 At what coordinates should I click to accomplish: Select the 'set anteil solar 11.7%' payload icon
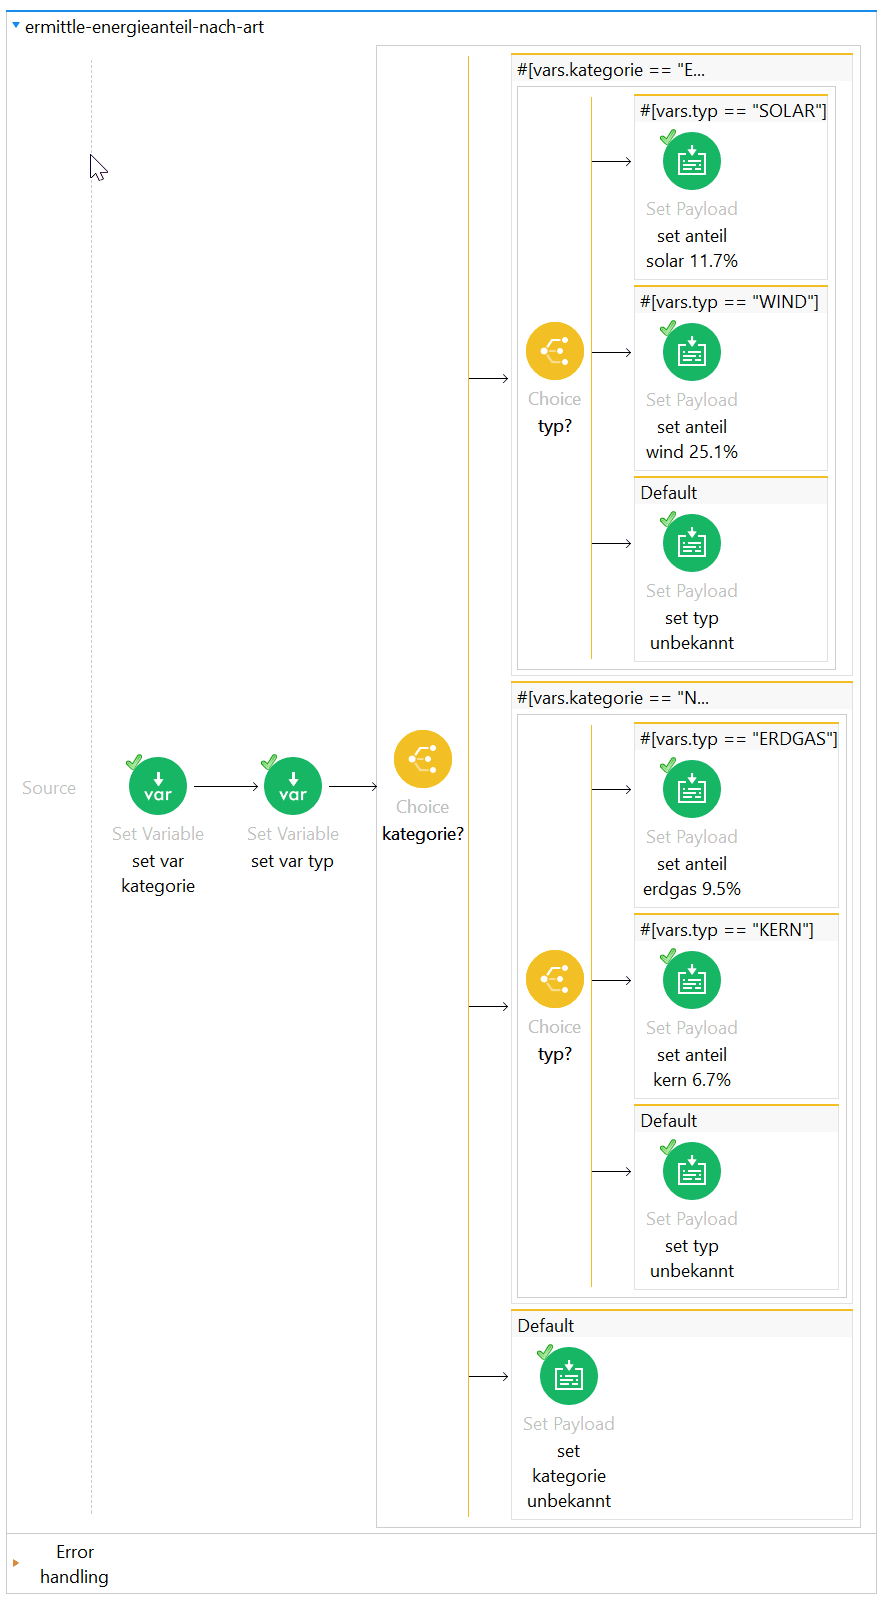(692, 161)
